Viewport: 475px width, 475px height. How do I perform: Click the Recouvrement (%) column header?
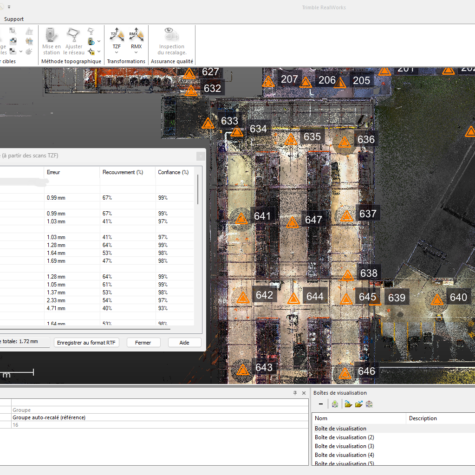pos(128,172)
